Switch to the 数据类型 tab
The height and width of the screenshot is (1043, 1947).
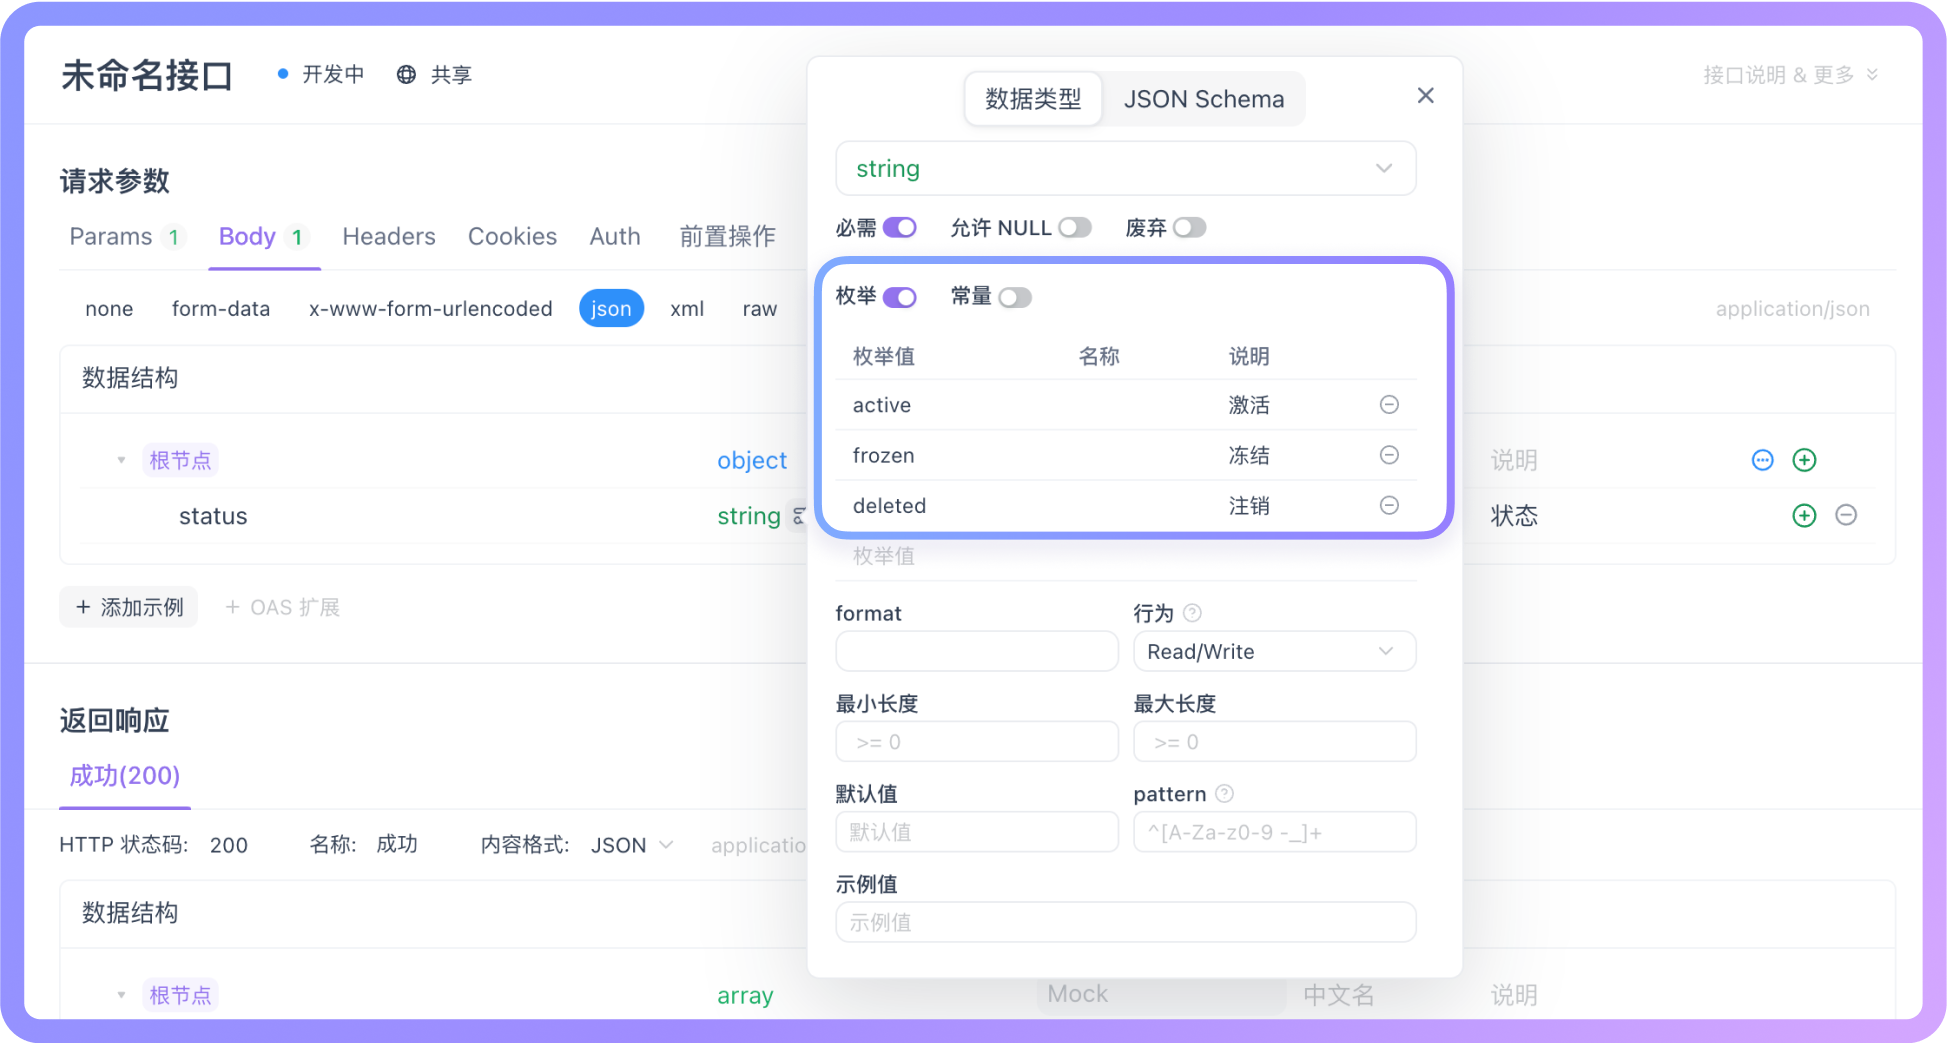(x=1033, y=99)
